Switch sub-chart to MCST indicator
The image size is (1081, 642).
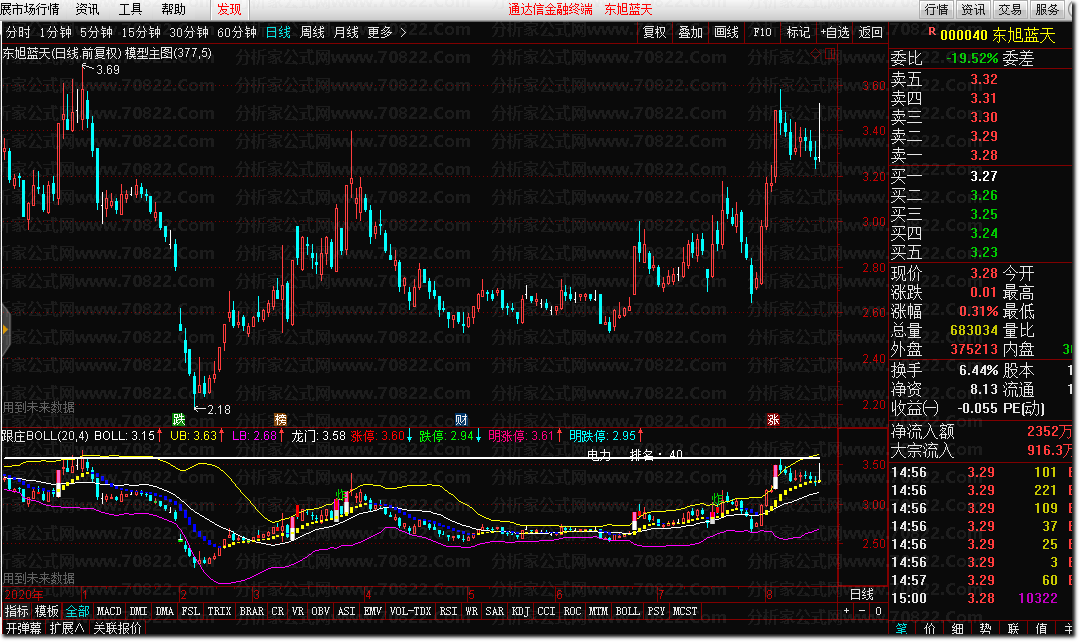[x=685, y=611]
